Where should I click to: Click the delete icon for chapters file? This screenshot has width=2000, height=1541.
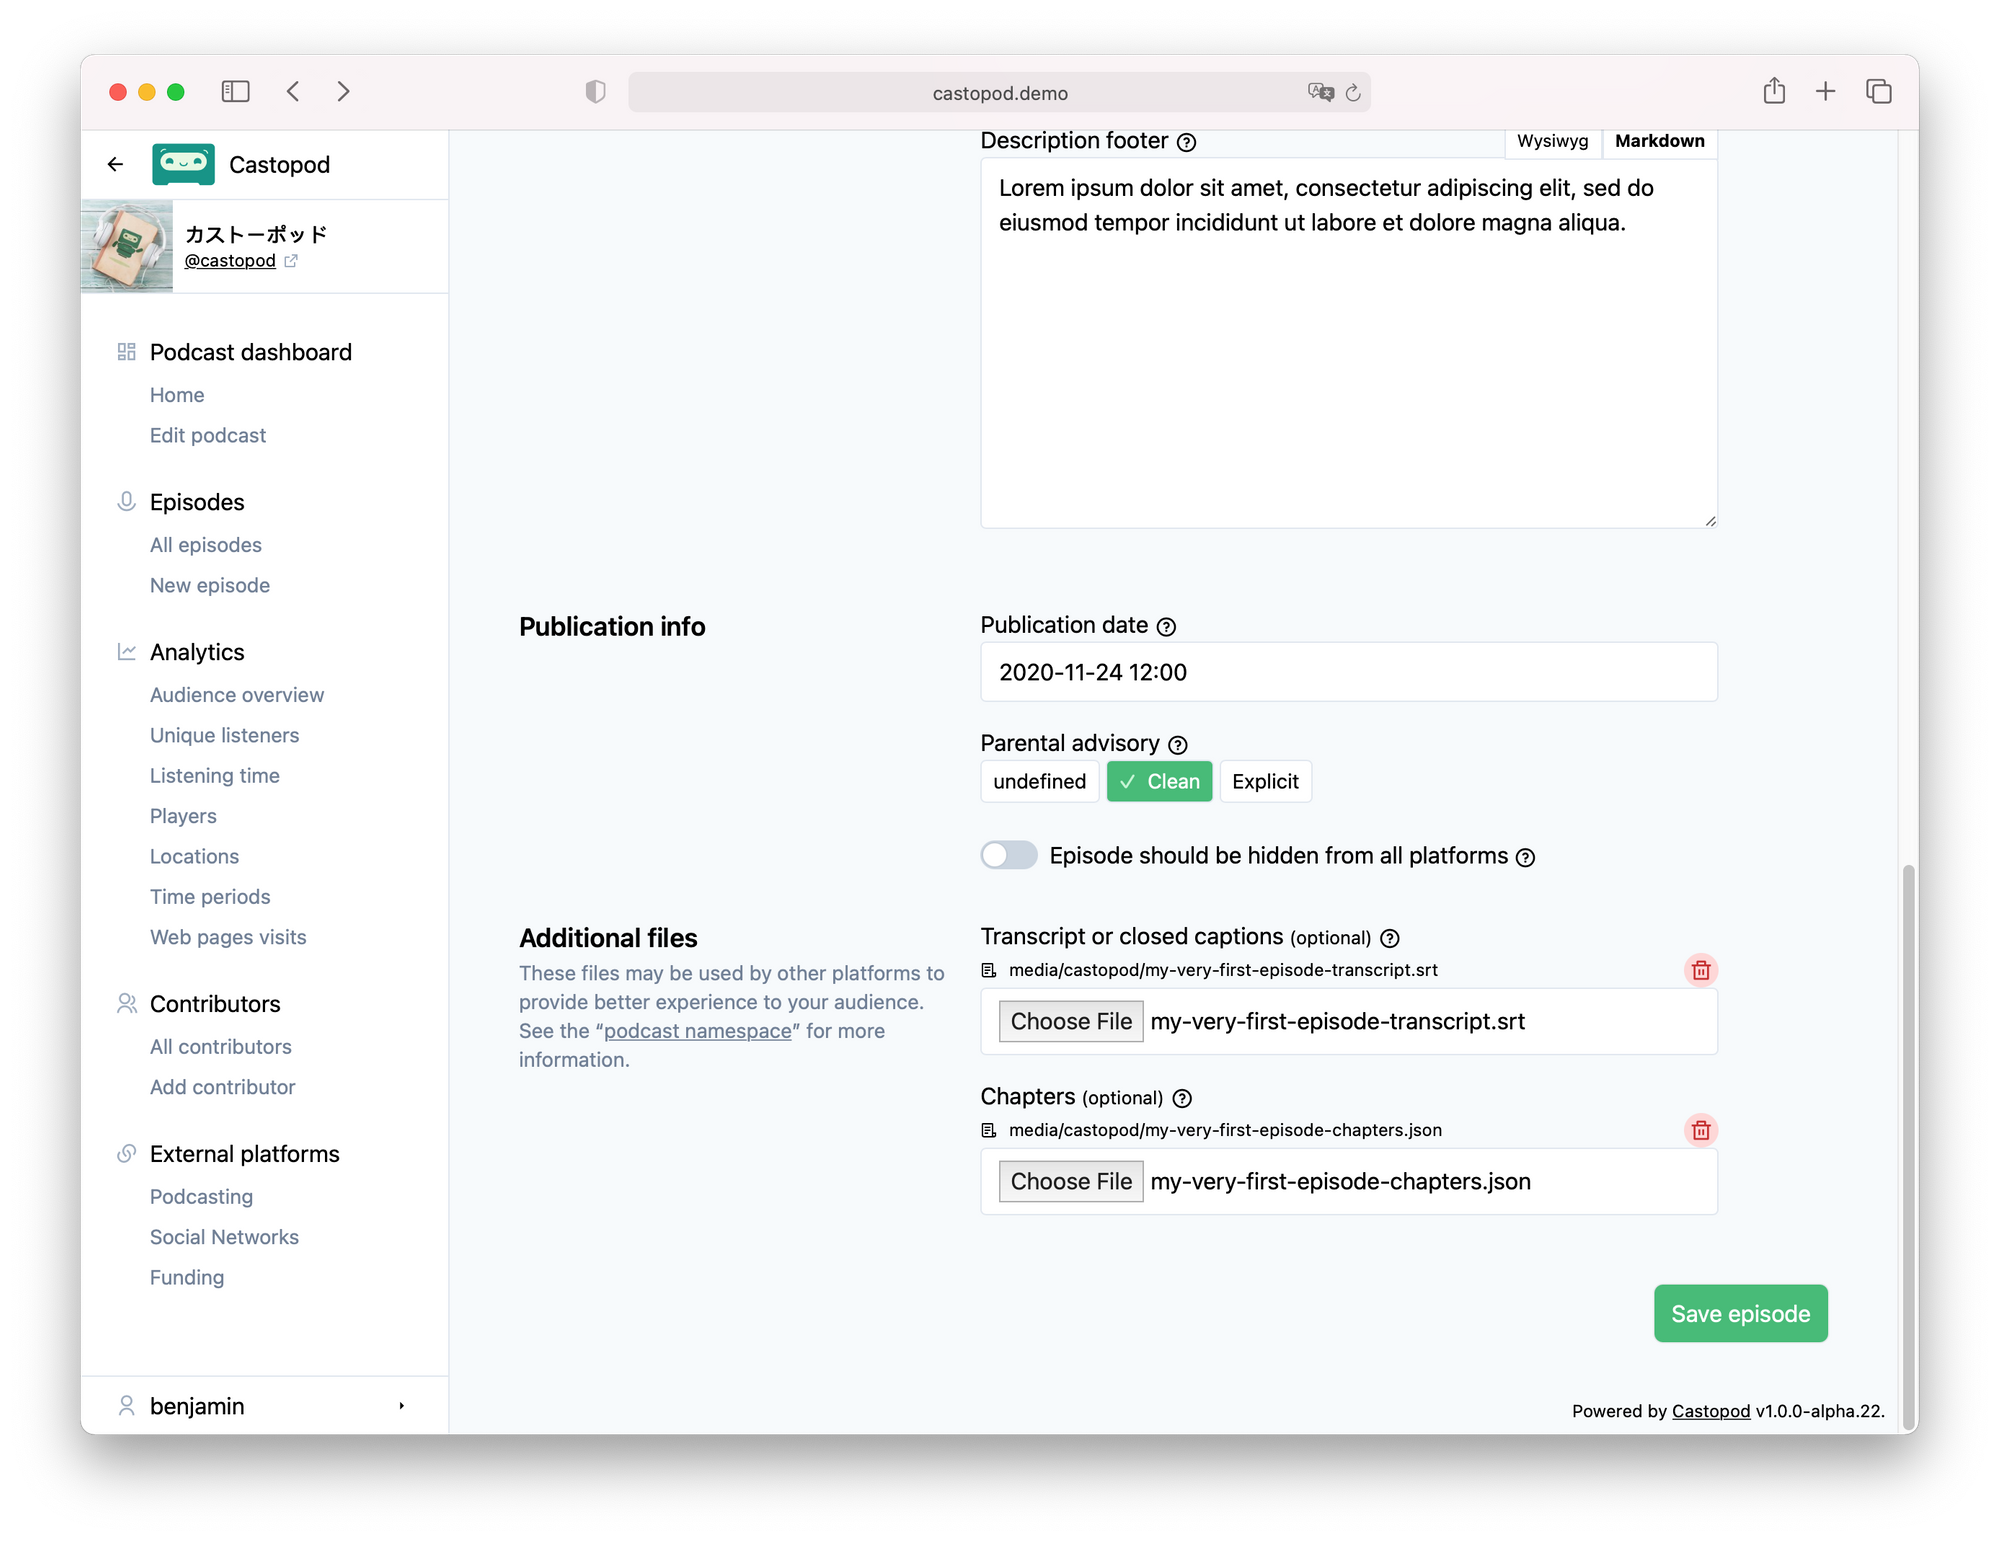(1701, 1128)
